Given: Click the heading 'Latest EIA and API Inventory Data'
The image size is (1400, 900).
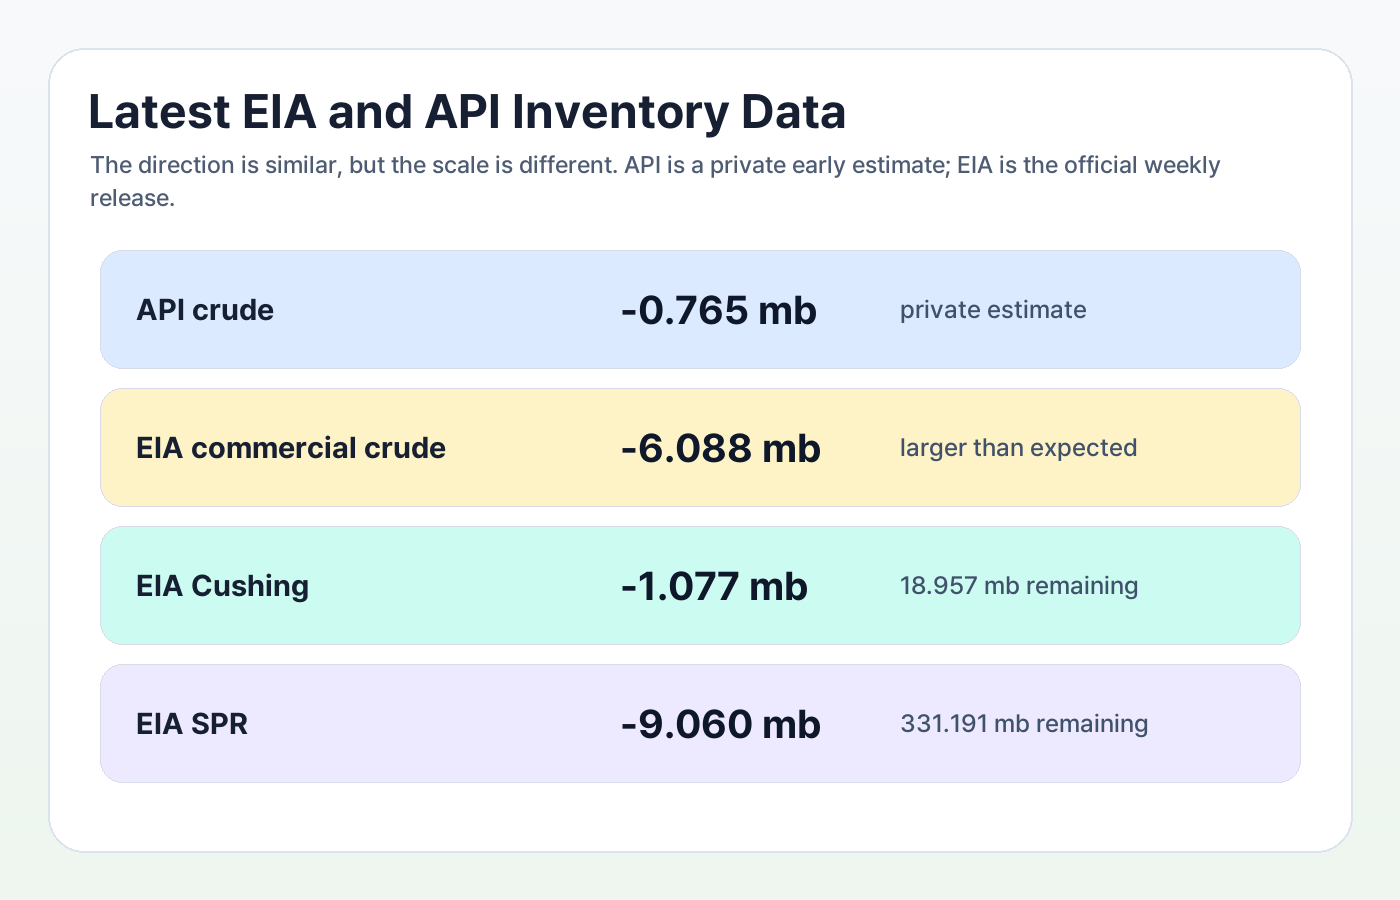Looking at the screenshot, I should pos(467,111).
